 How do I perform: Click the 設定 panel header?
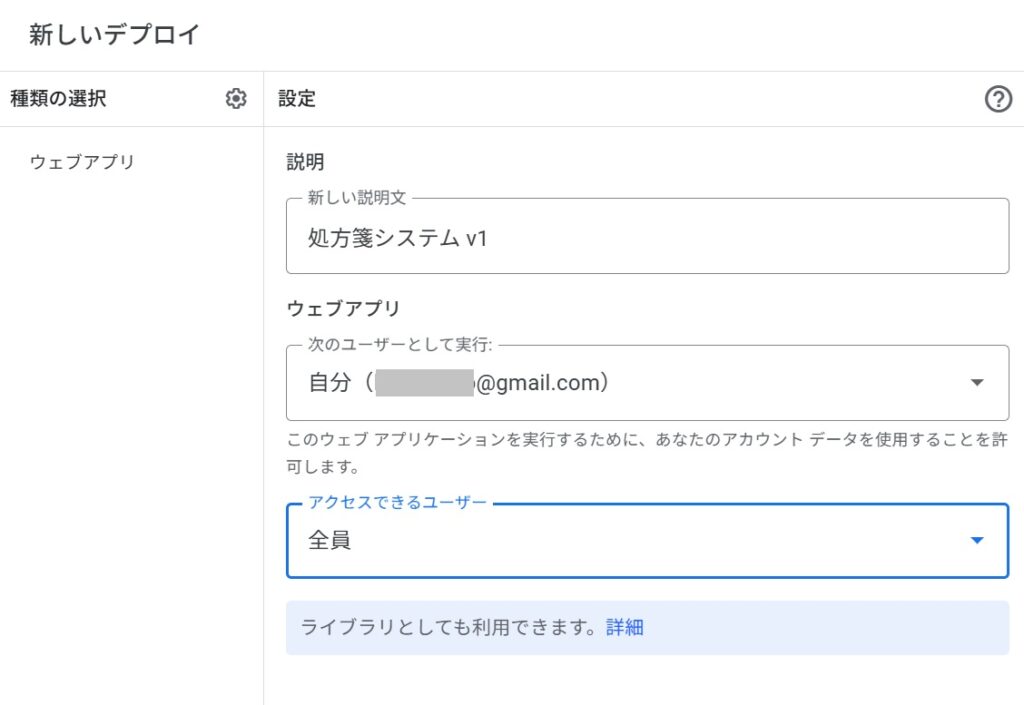click(x=297, y=99)
